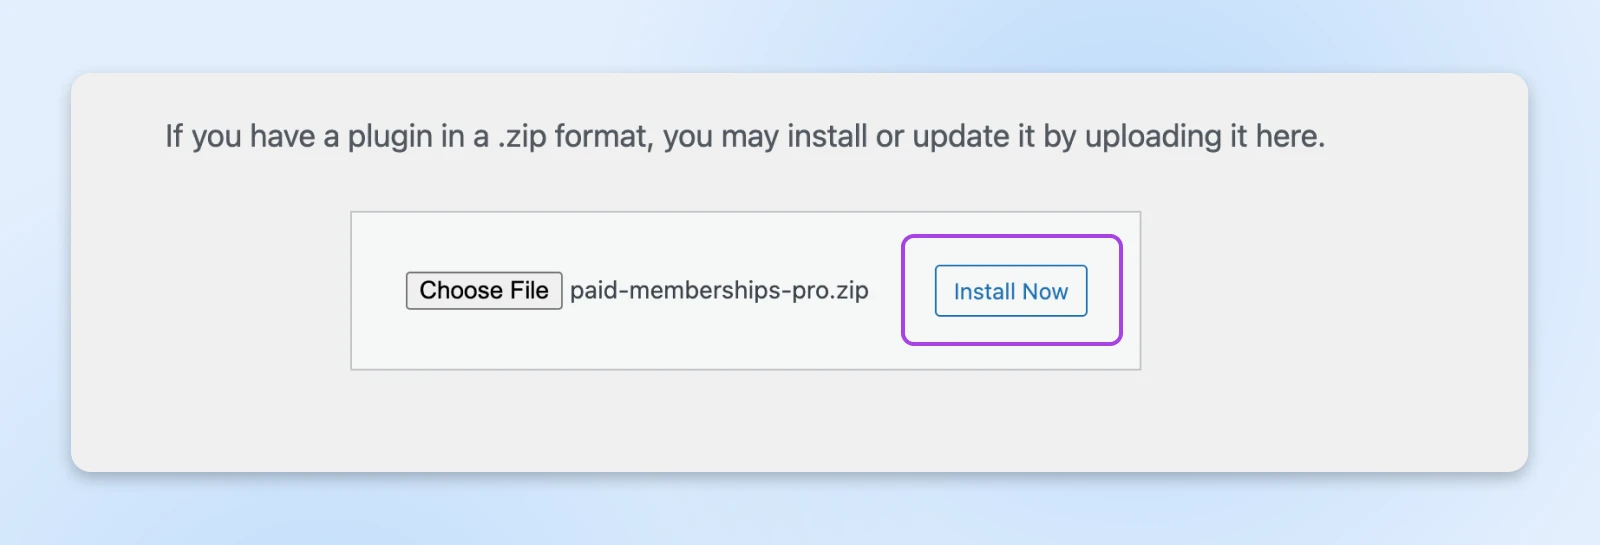Click the word "here." ending the sentence

tap(1290, 137)
